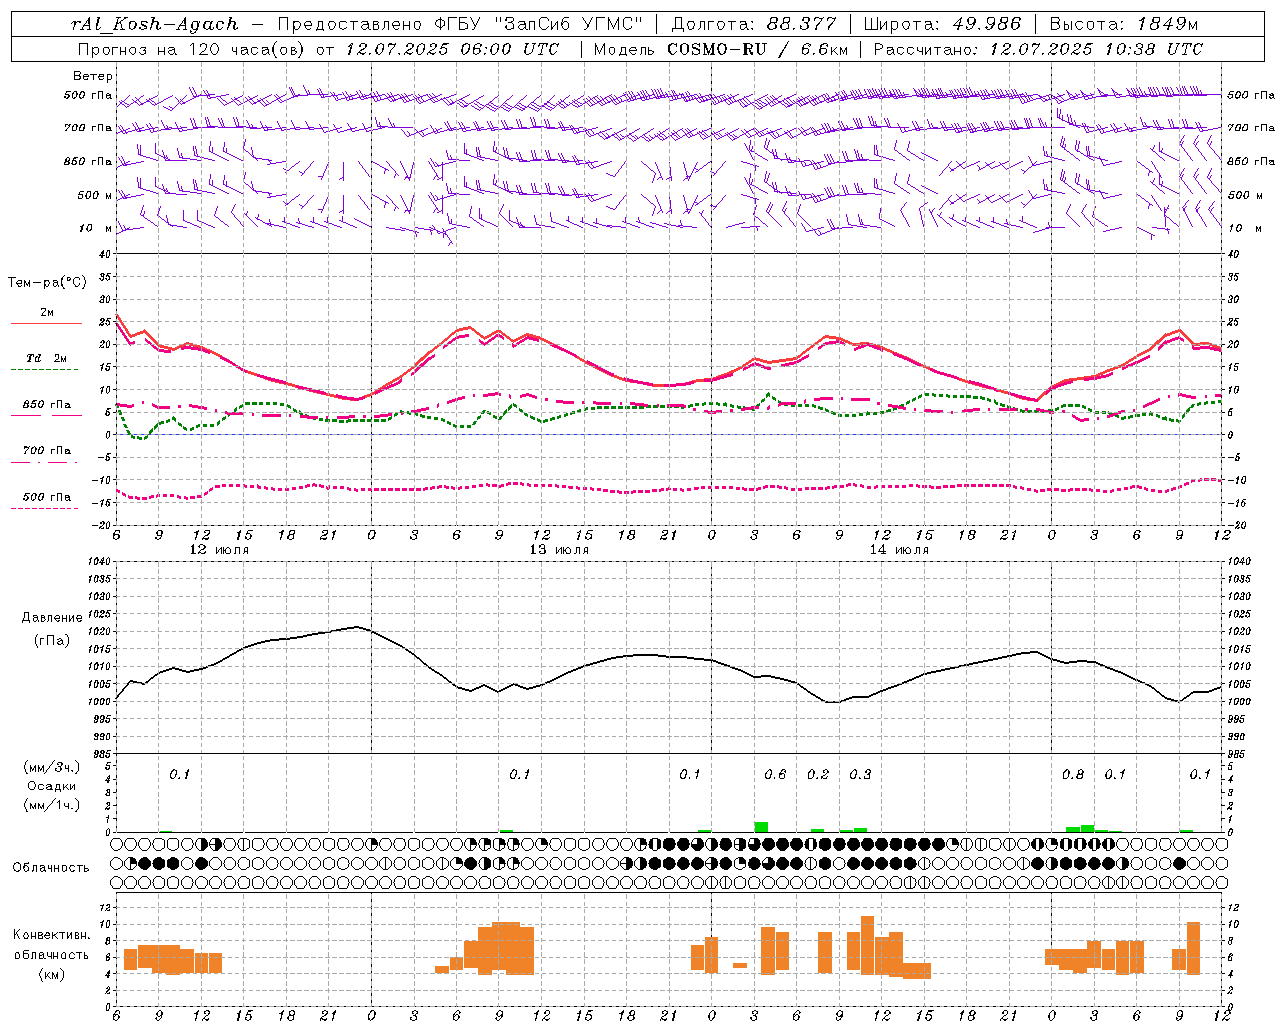This screenshot has height=1024, width=1280.
Task: Click the precipitation value "0.6"
Action: coord(775,774)
